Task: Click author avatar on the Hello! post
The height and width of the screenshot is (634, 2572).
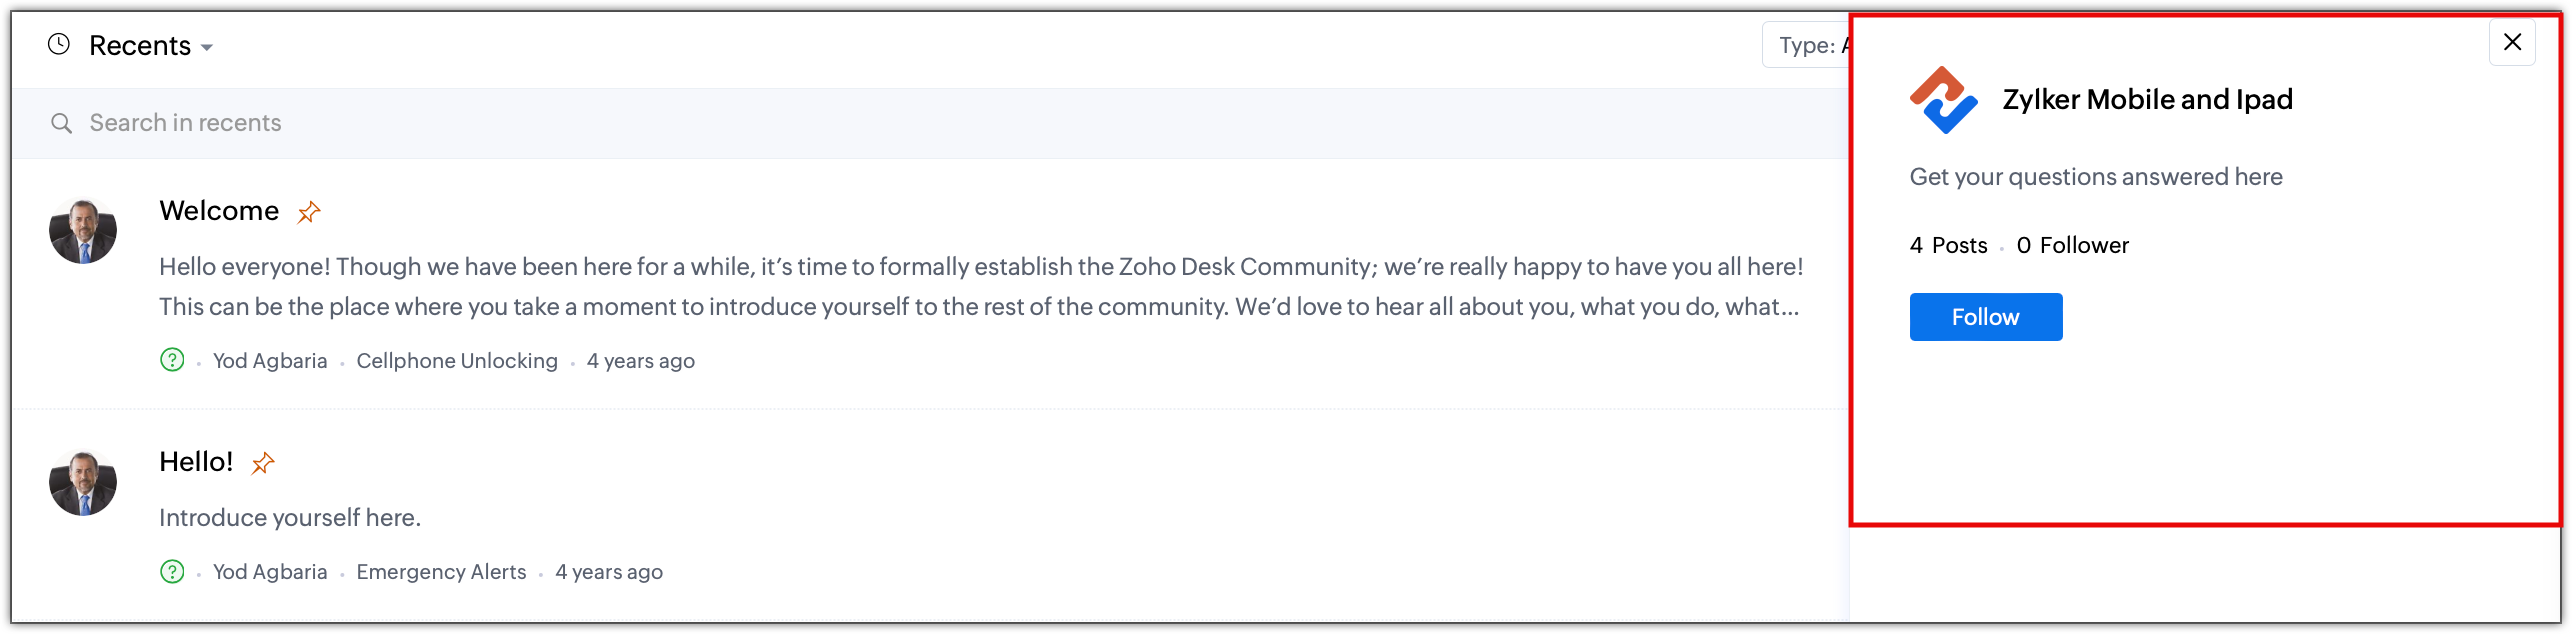Action: click(83, 483)
